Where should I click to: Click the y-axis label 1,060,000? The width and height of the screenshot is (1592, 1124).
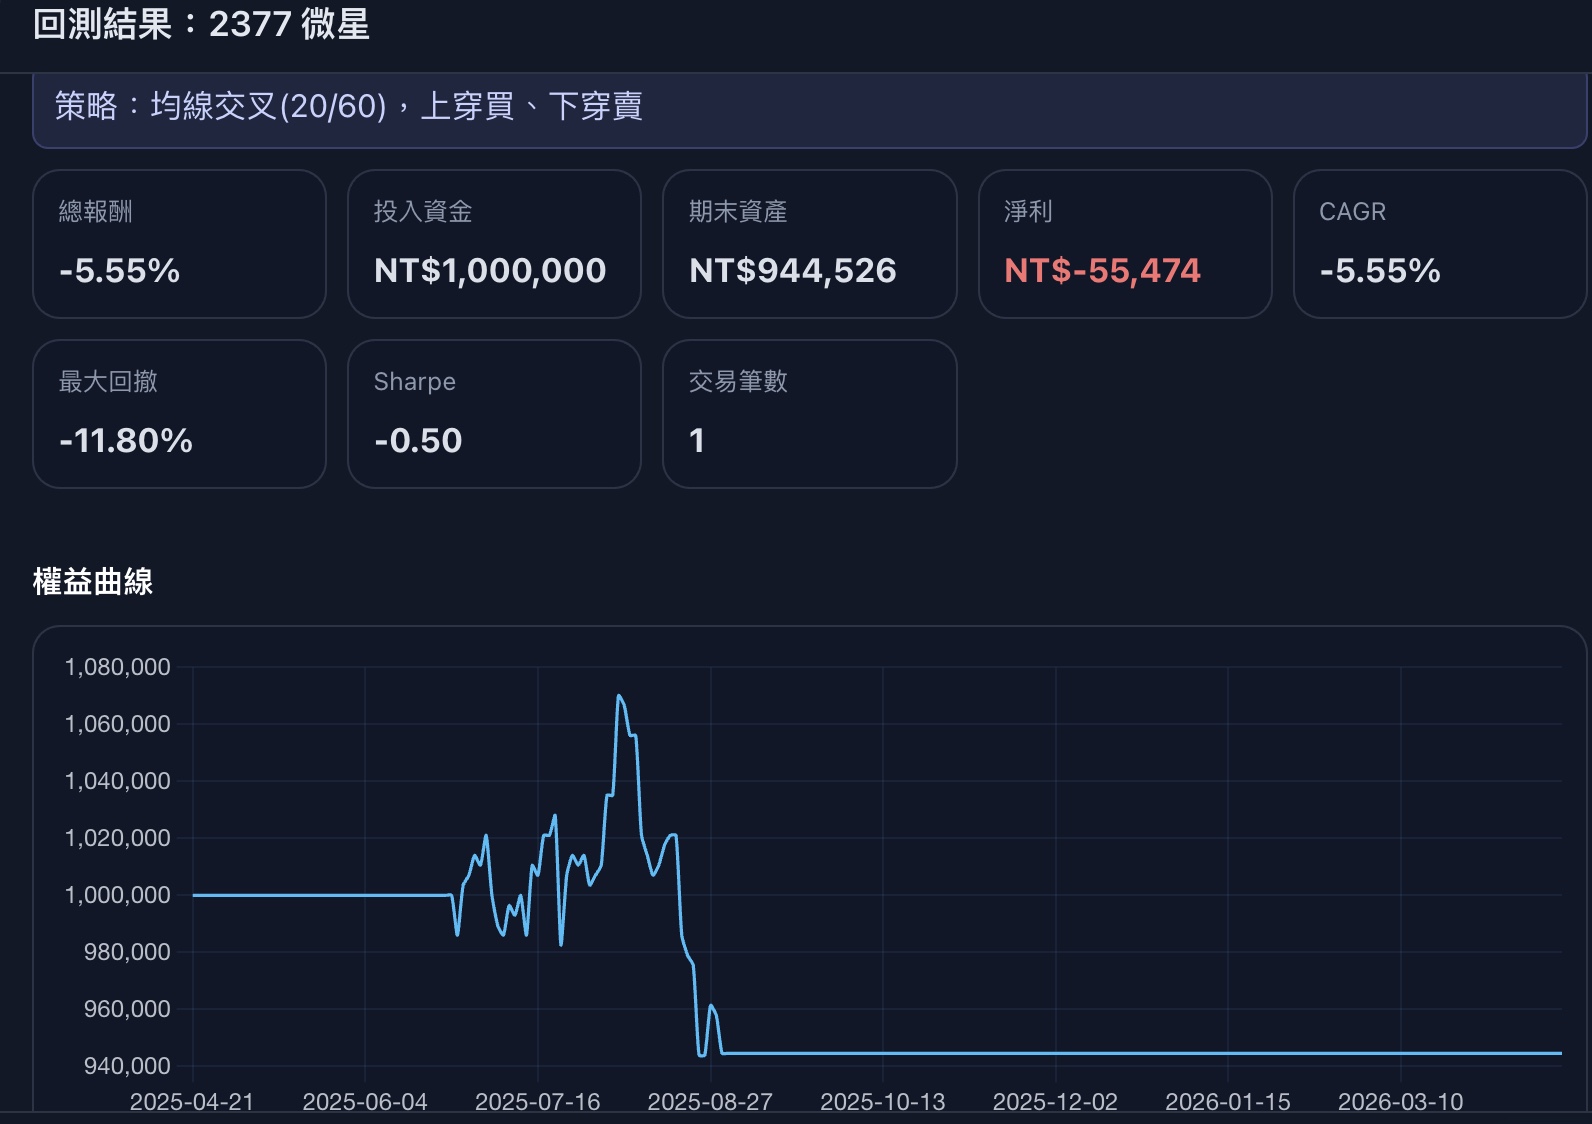[x=118, y=724]
